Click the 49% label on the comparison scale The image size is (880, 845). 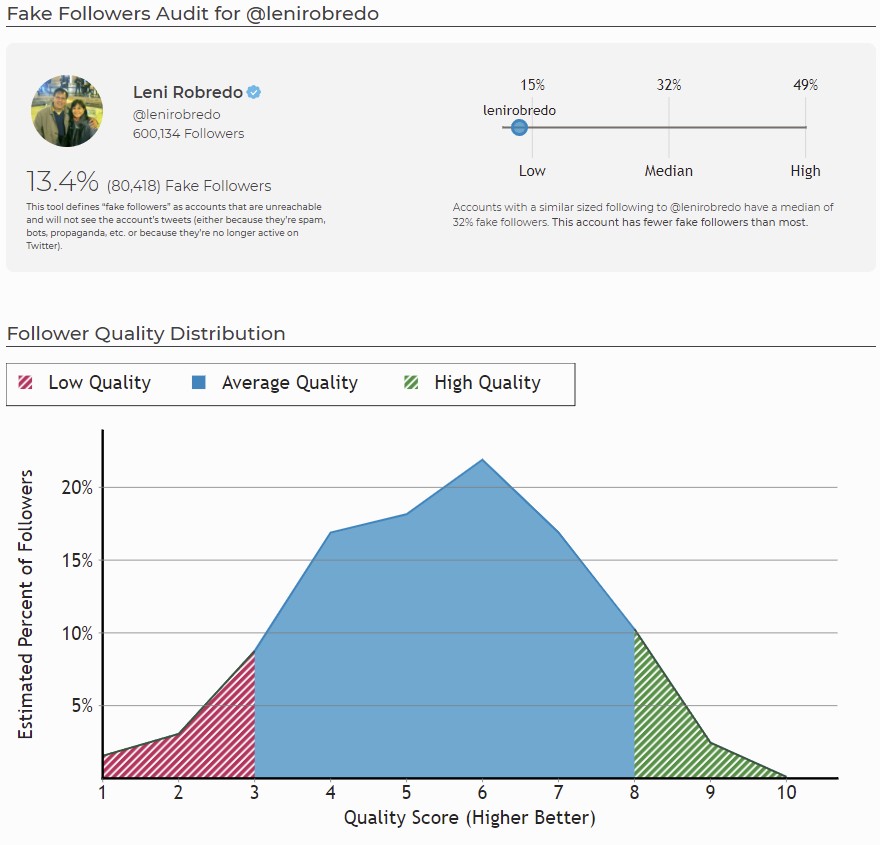(805, 85)
